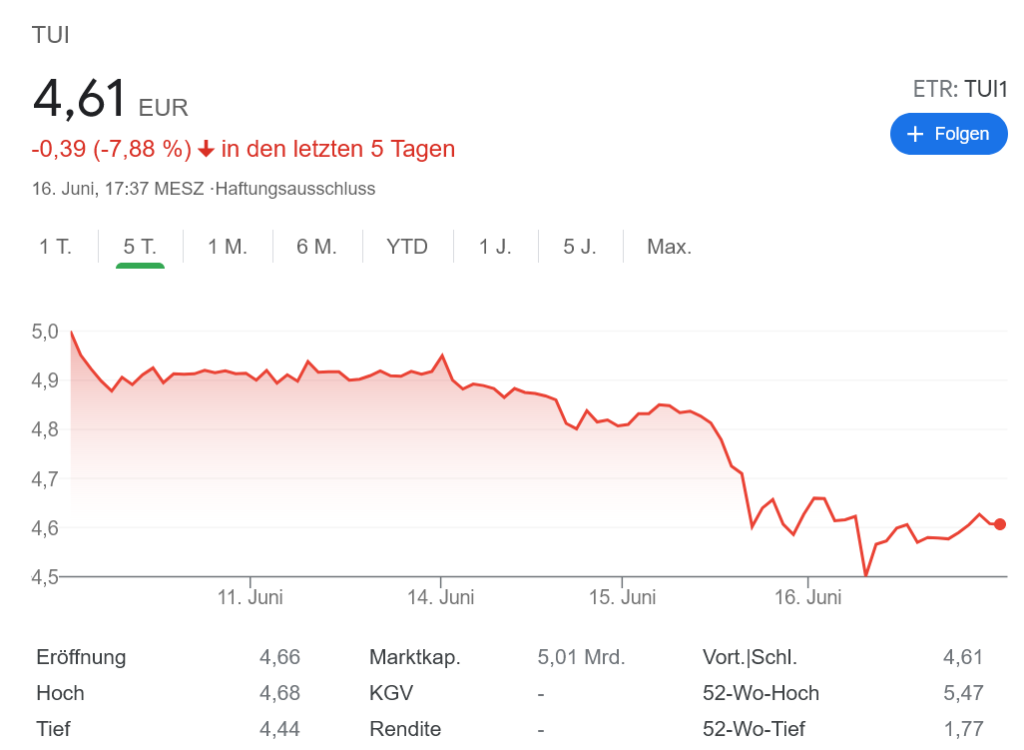Image resolution: width=1024 pixels, height=750 pixels.
Task: Open the 1 J. yearly chart
Action: coord(495,246)
